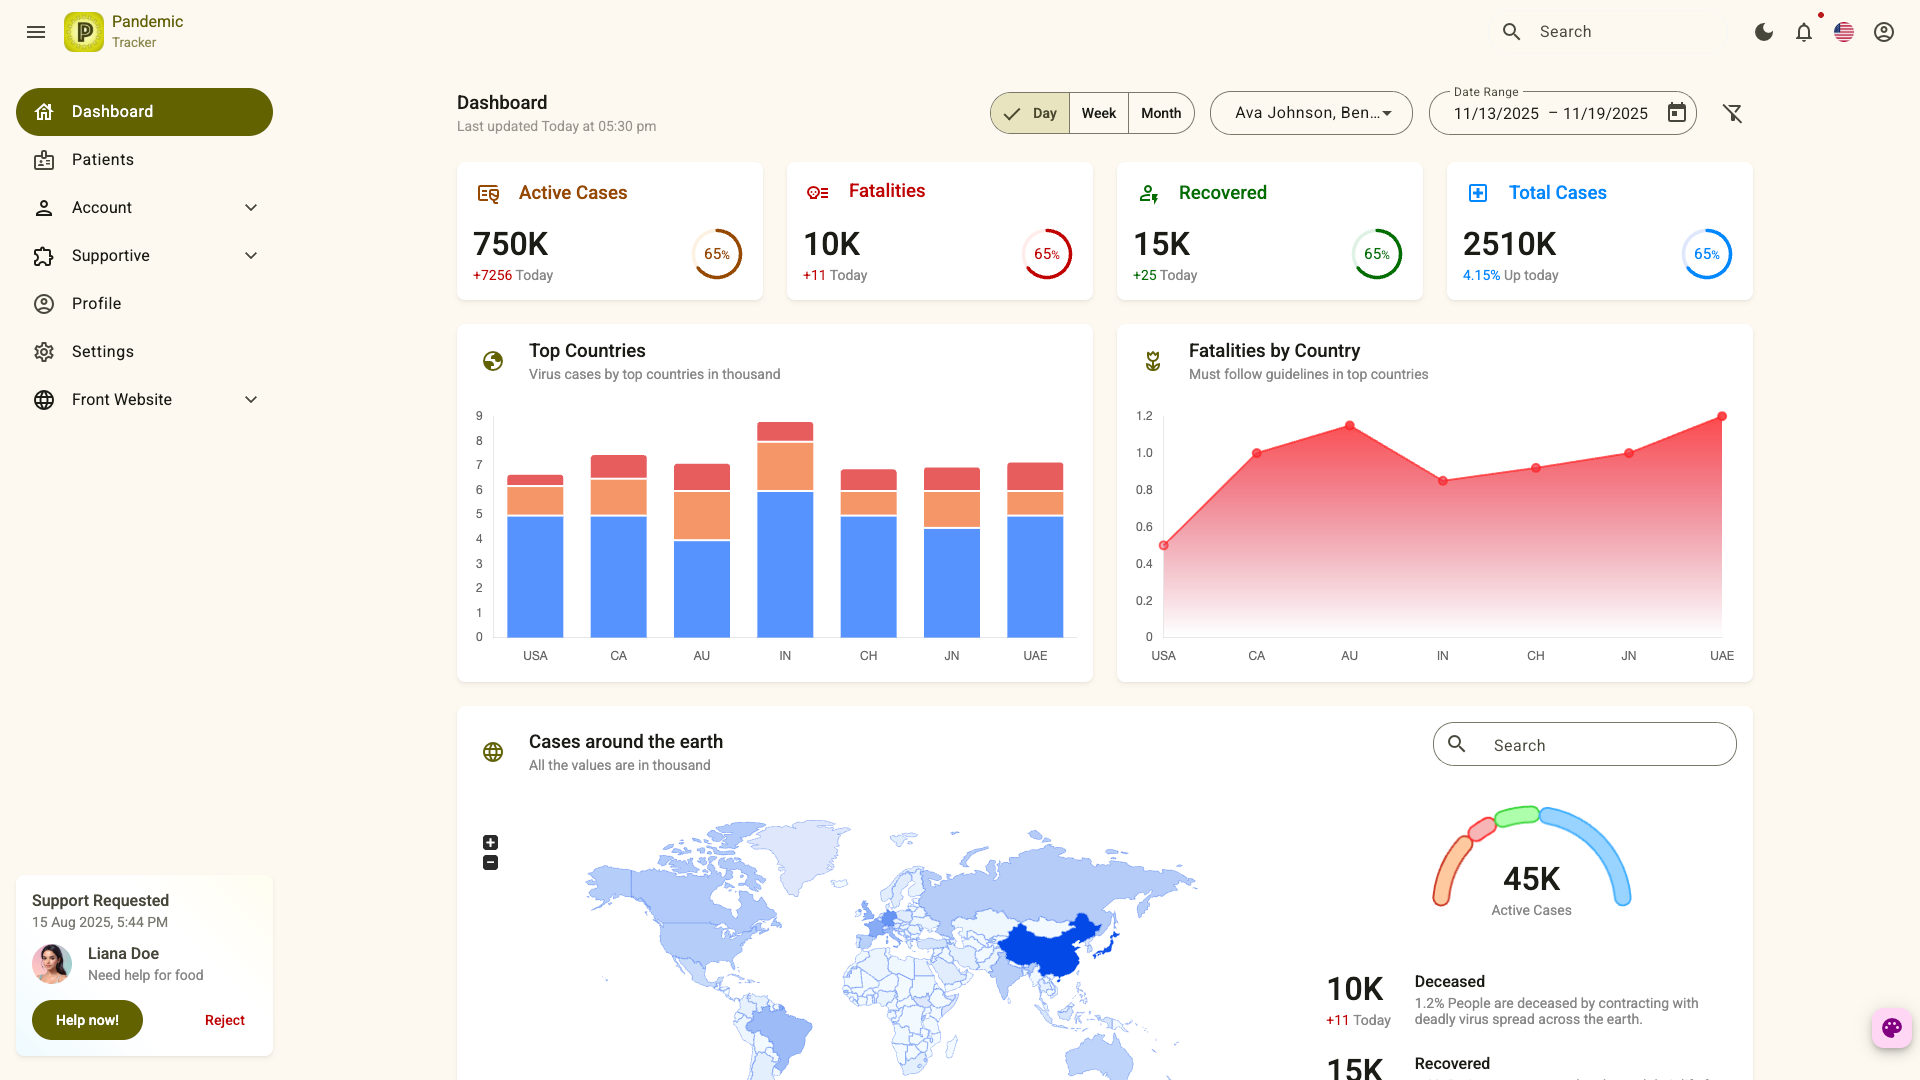Click the Help now button

click(87, 1020)
